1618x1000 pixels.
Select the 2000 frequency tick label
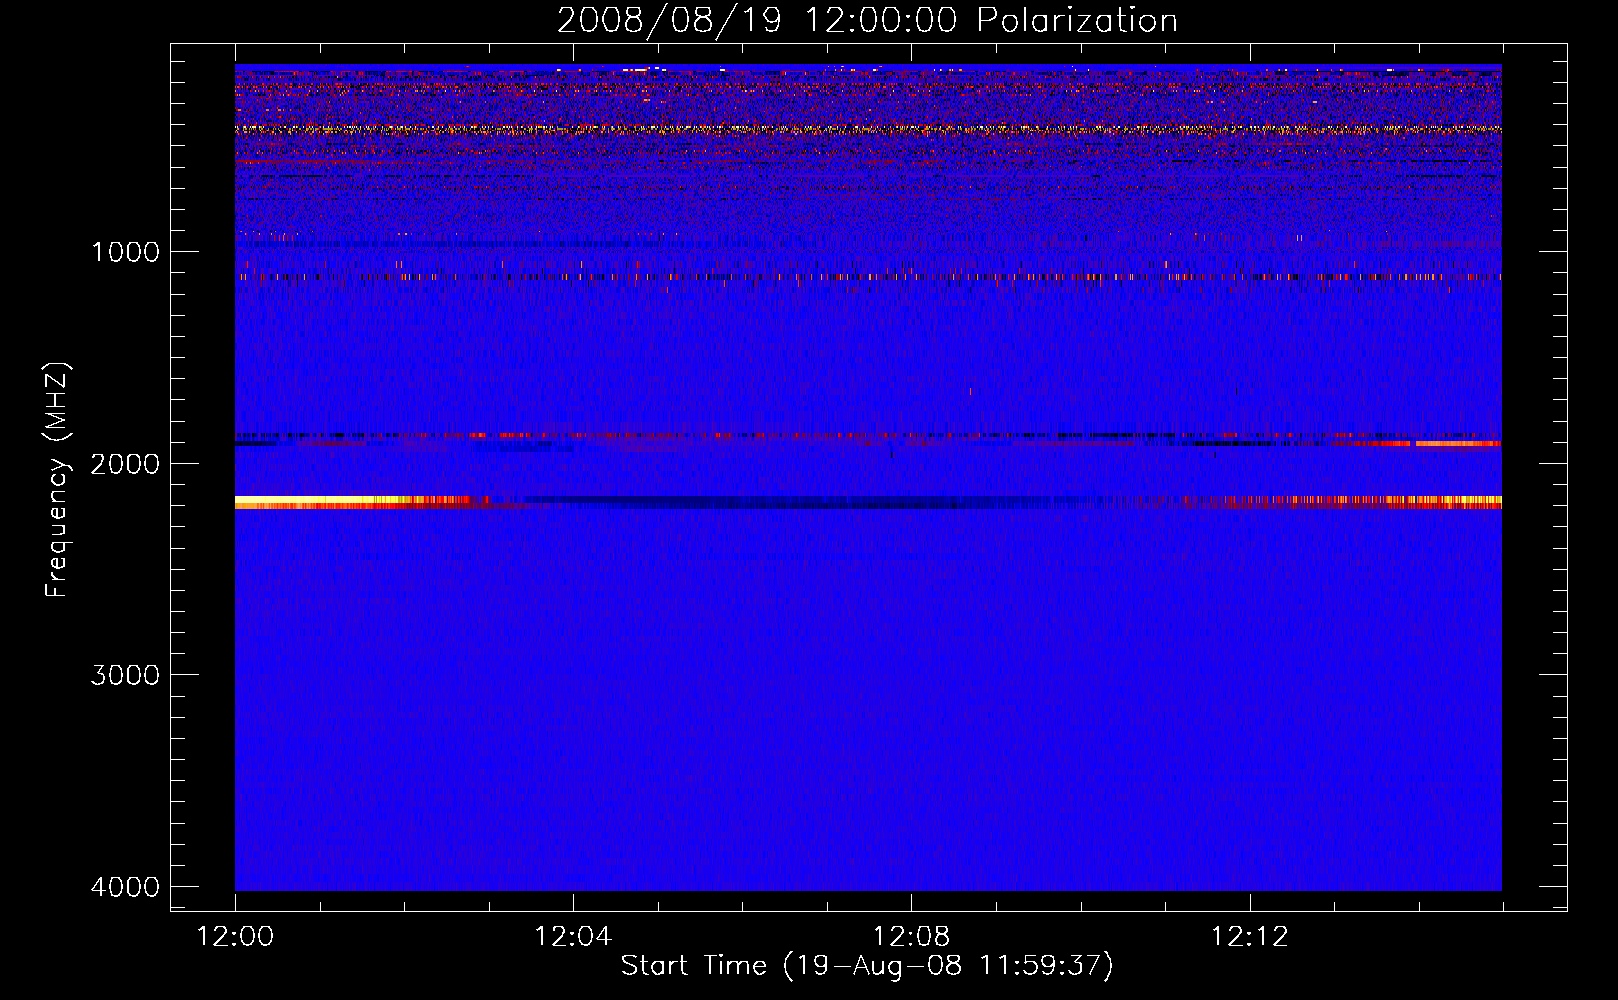pyautogui.click(x=125, y=464)
